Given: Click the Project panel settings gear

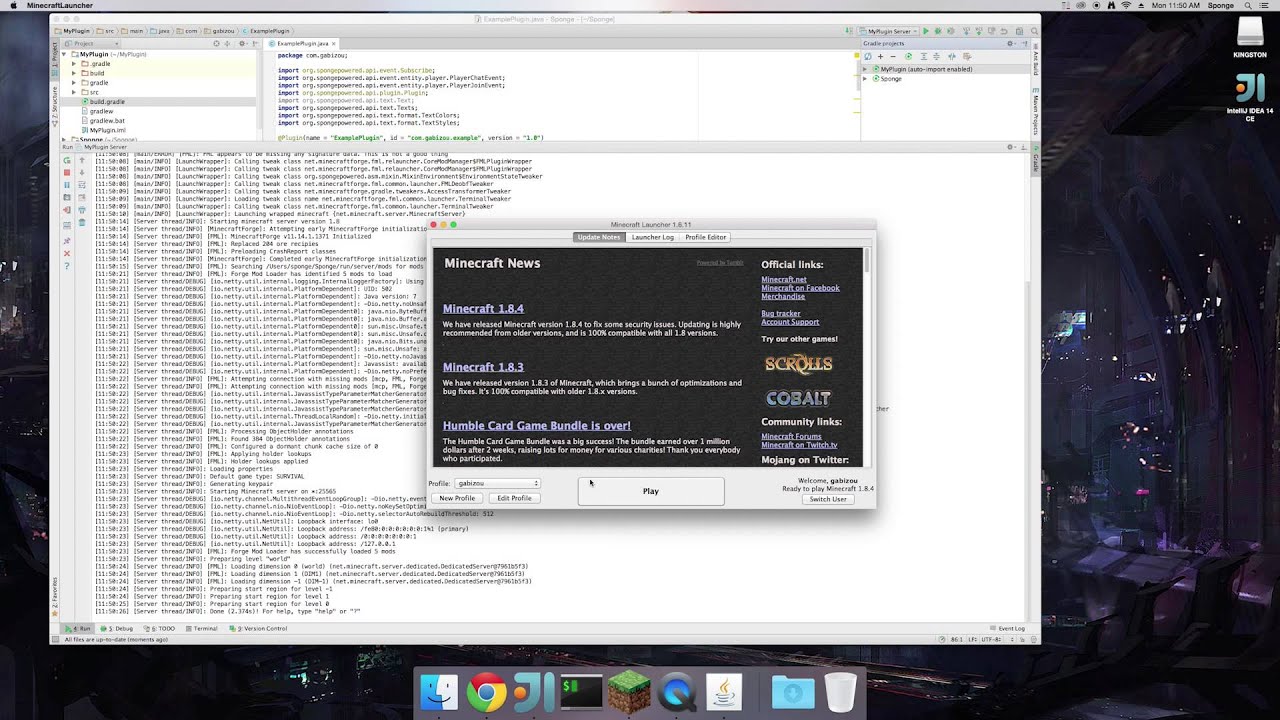Looking at the screenshot, I should click(242, 43).
